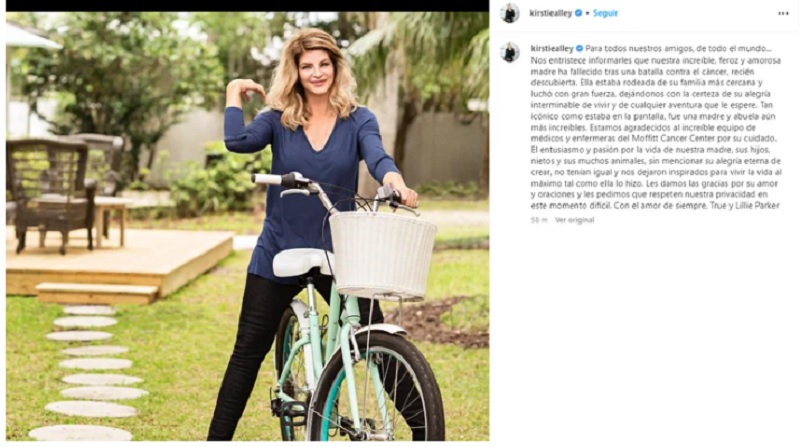800x447 pixels.
Task: Click the 58 m timestamp below the caption
Action: coord(539,220)
